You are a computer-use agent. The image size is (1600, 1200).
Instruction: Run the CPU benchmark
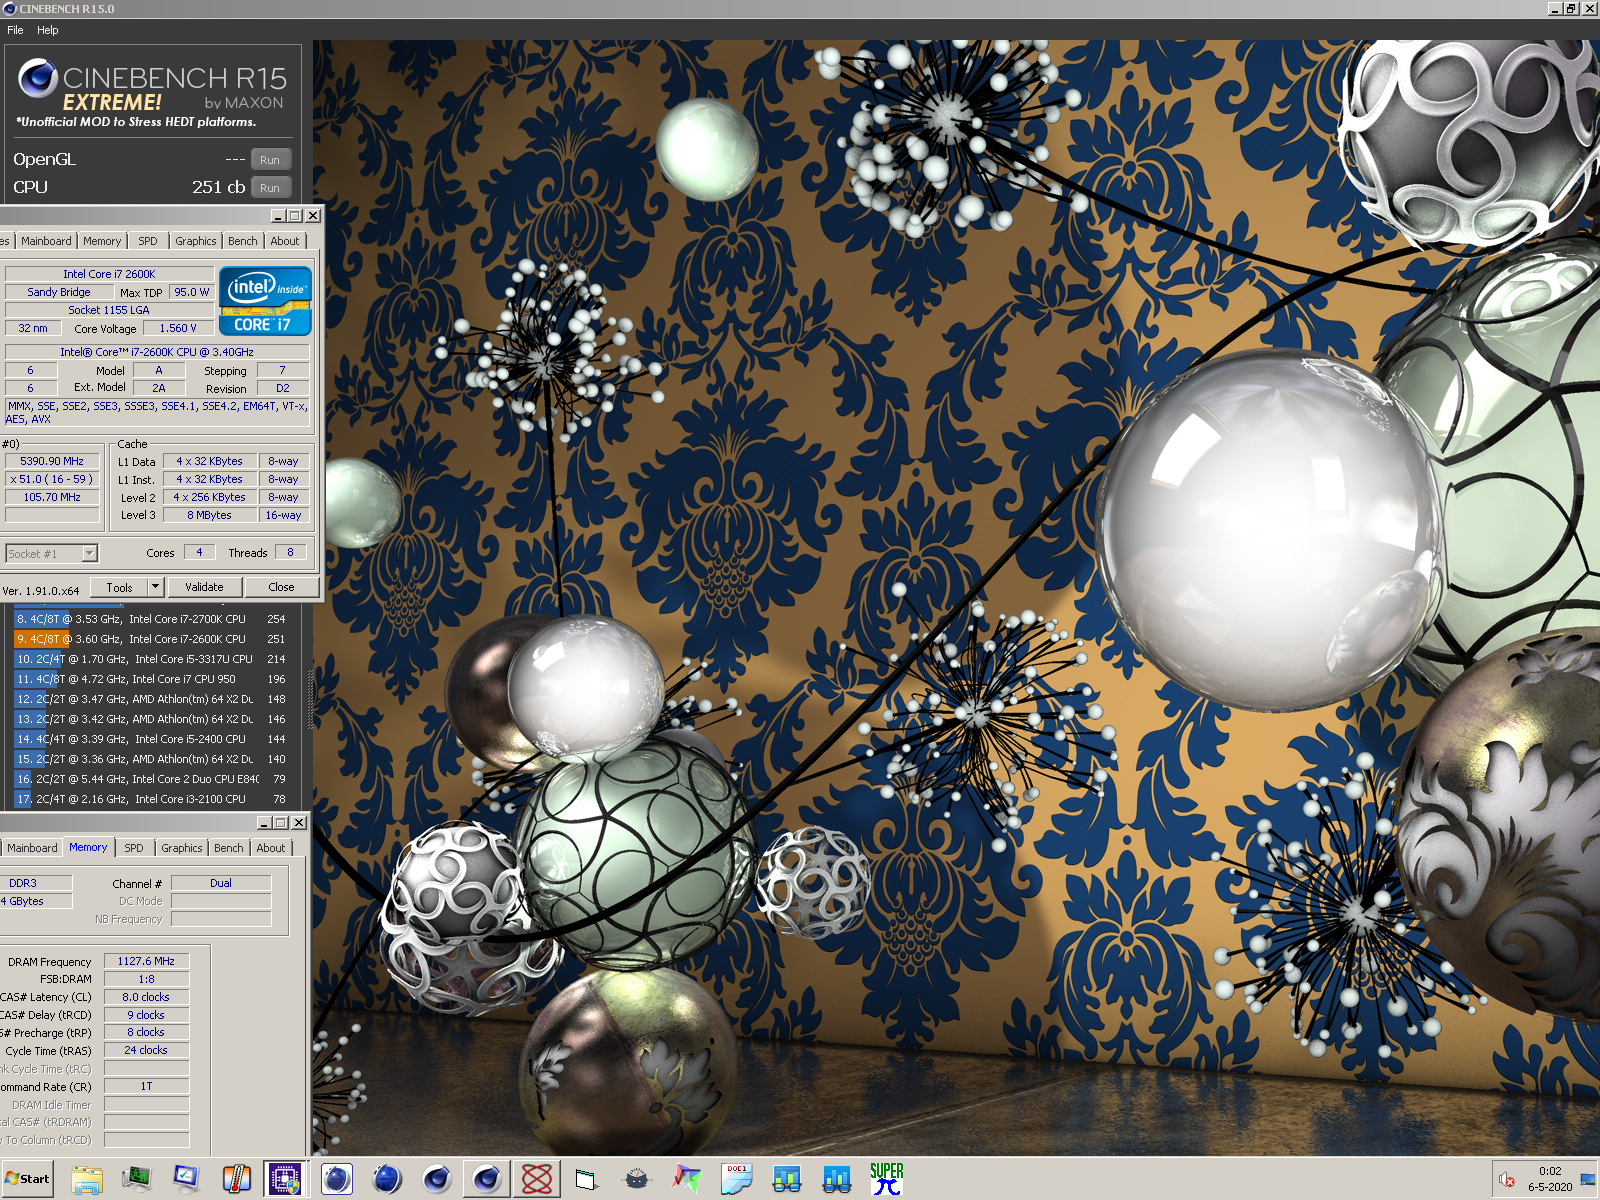click(270, 188)
